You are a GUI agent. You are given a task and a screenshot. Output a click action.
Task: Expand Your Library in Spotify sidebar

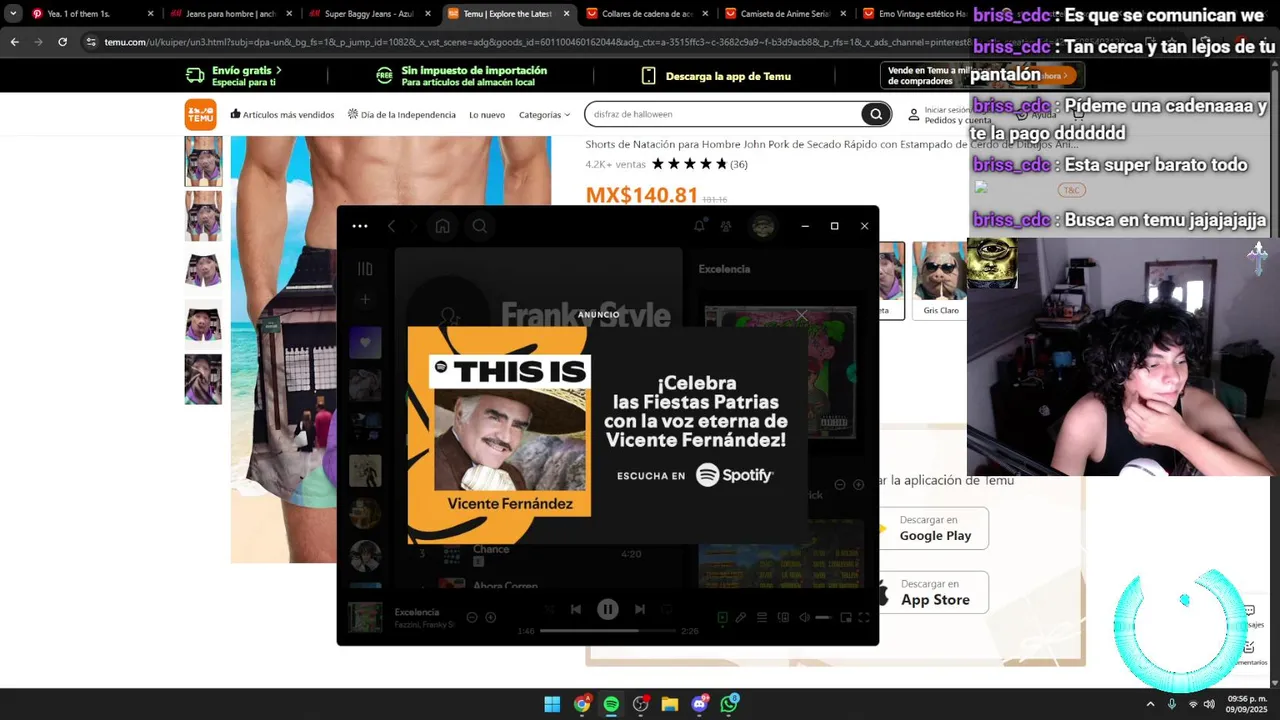(365, 268)
